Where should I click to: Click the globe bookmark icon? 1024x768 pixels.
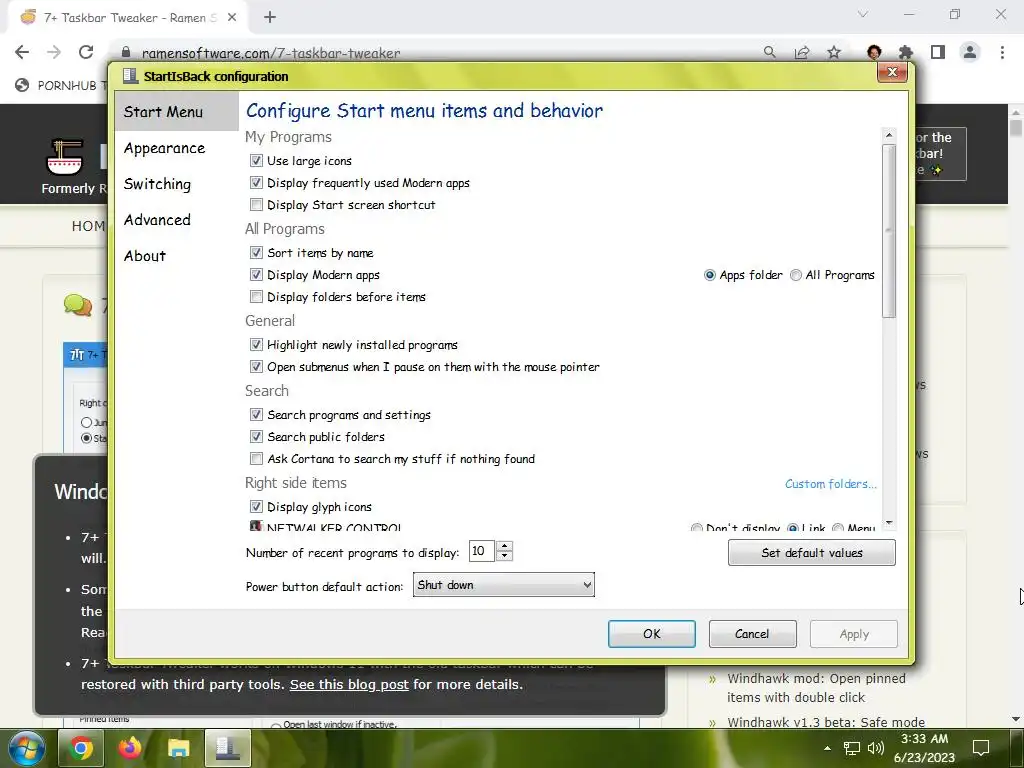(22, 85)
